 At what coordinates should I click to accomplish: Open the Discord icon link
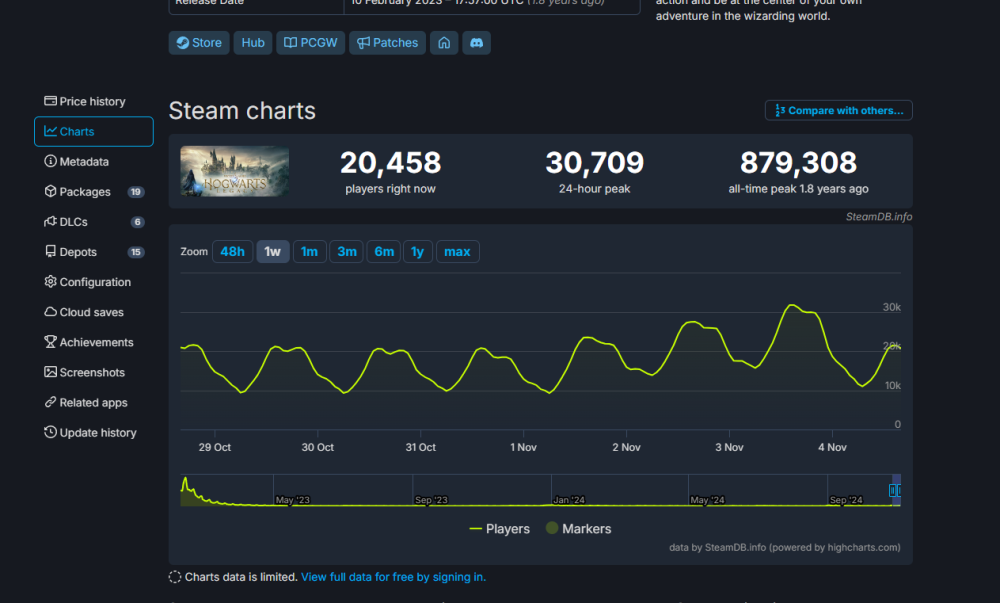coord(476,43)
